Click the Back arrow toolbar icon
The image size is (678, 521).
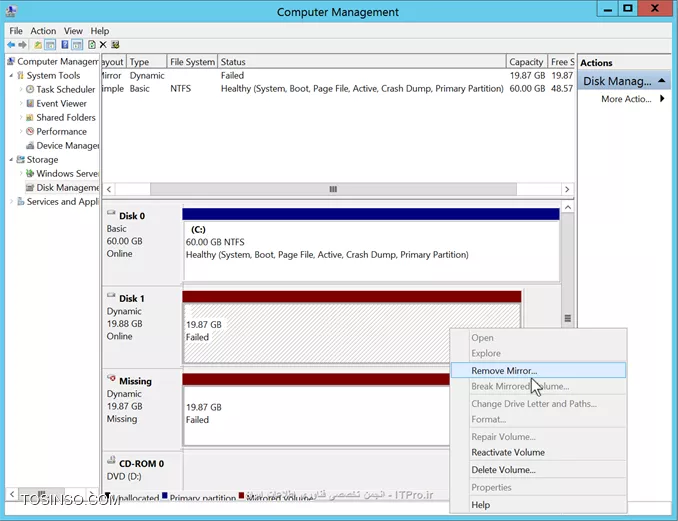coord(11,45)
